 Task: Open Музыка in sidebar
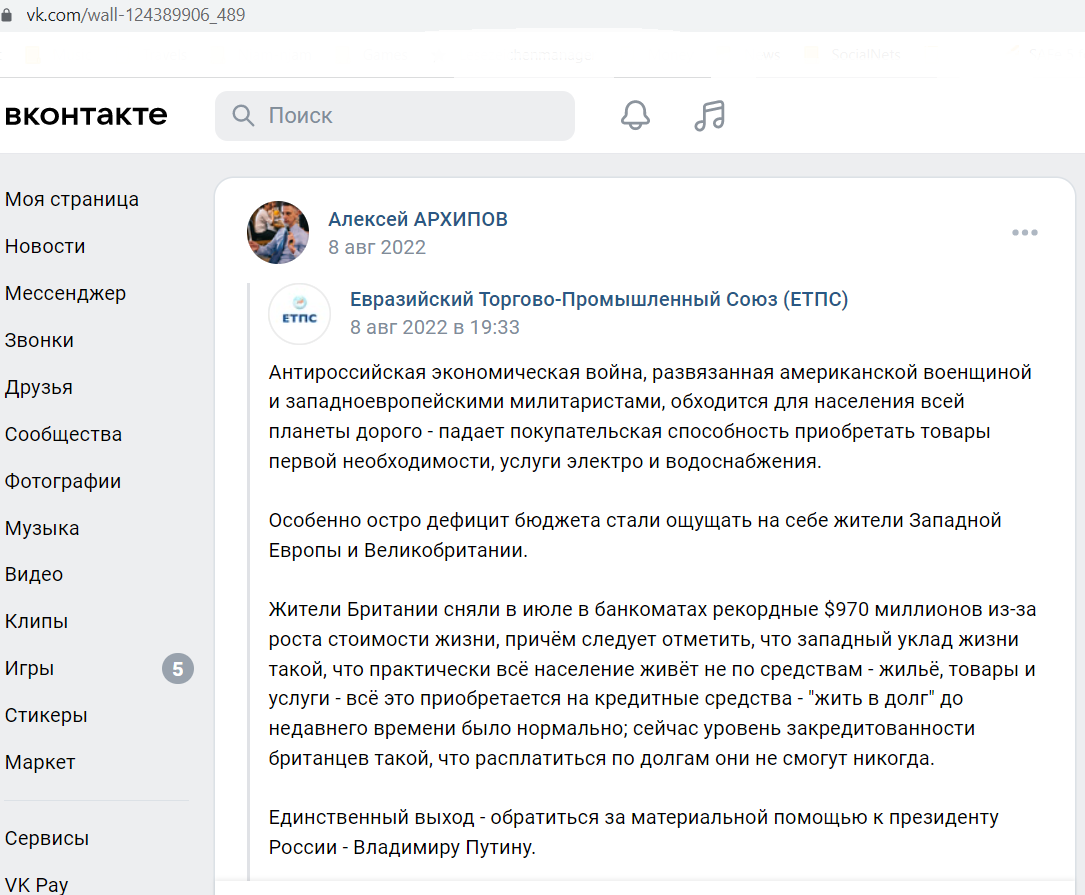tap(42, 528)
